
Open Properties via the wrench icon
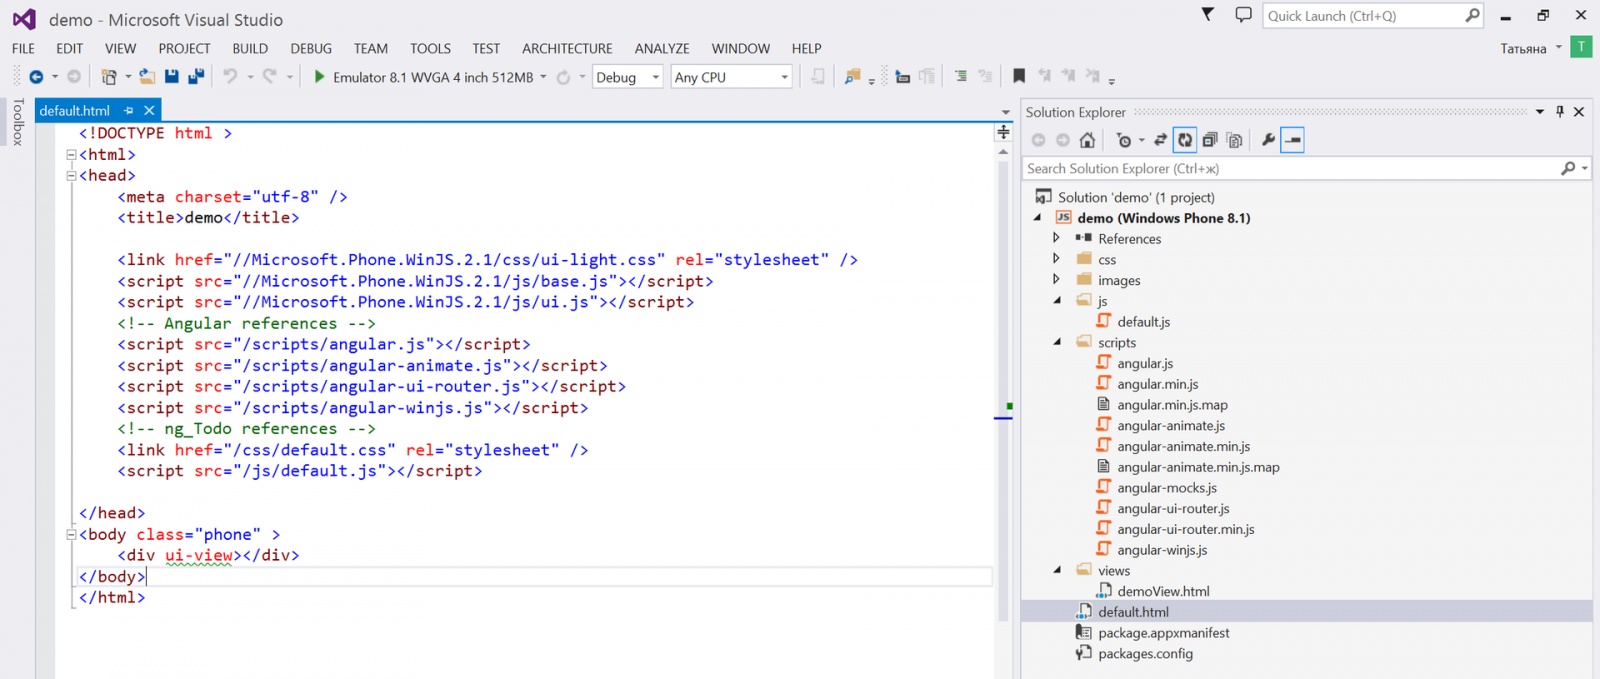(1268, 140)
